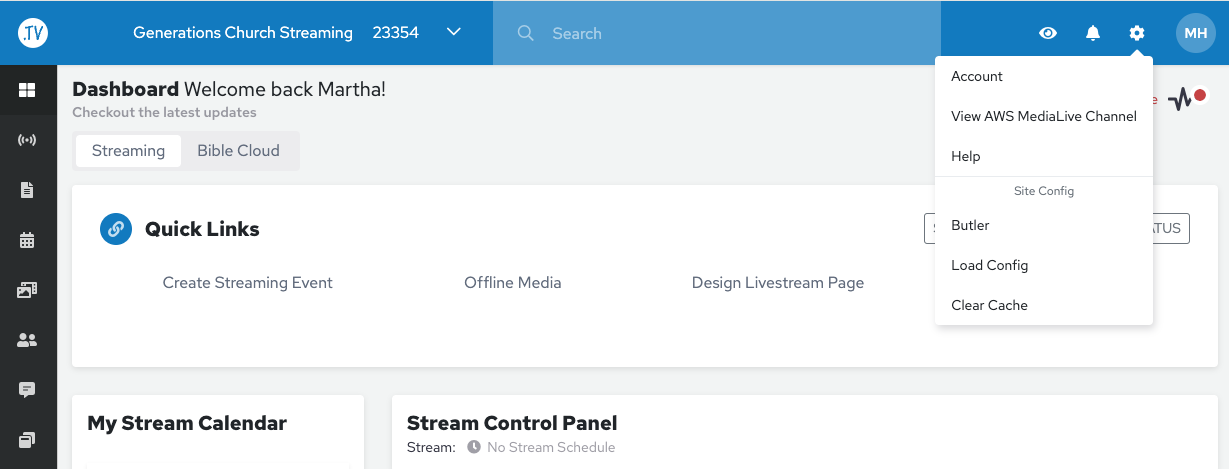1229x469 pixels.
Task: Choose Account from the settings menu
Action: coord(977,77)
